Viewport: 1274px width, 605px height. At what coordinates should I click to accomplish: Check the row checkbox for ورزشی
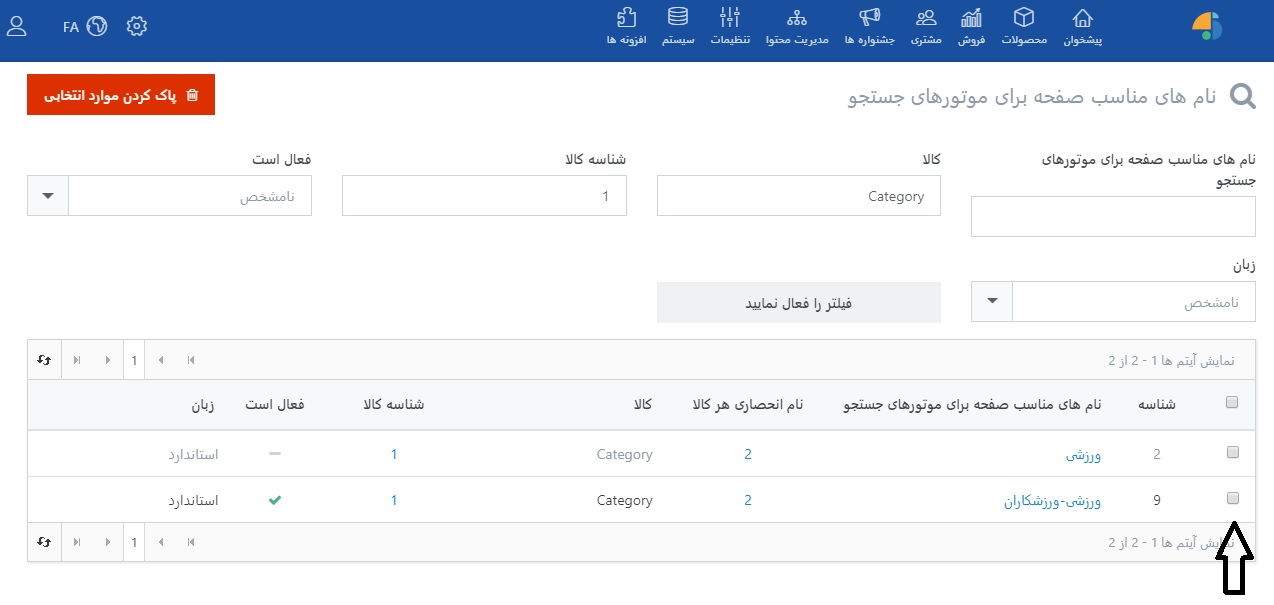coord(1232,452)
